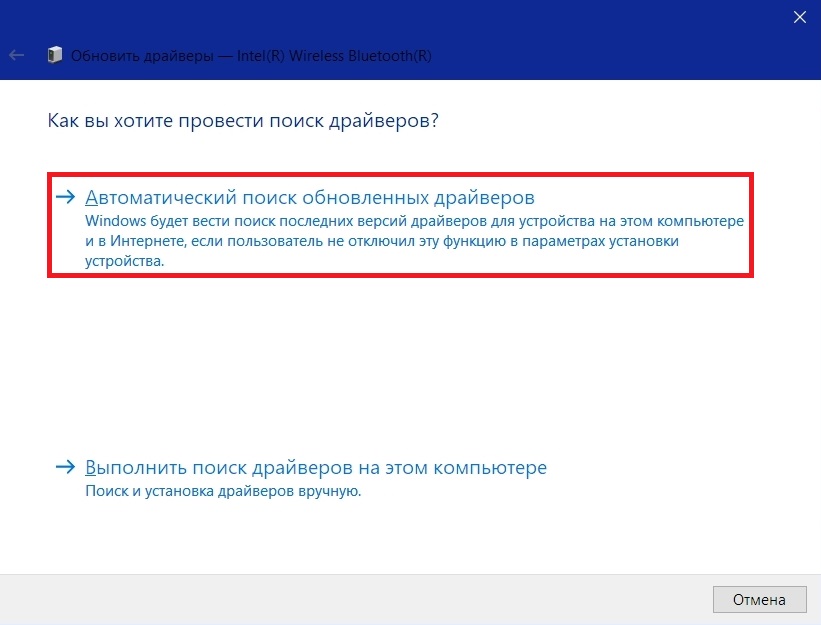Viewport: 821px width, 625px height.
Task: Close the driver update dialog
Action: 800,17
